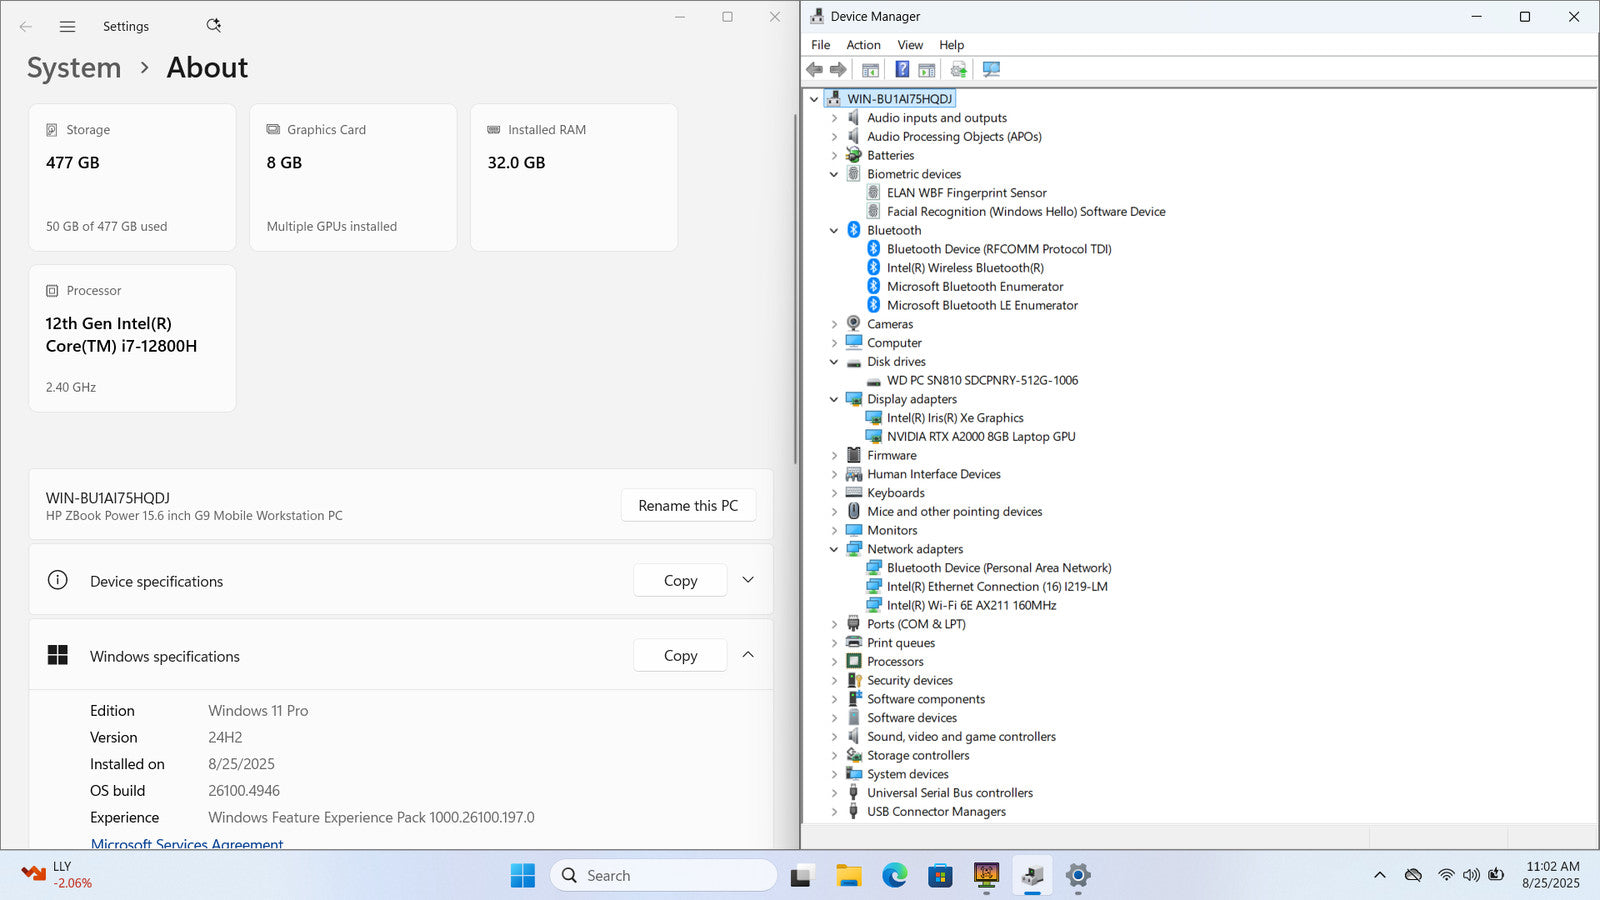Select Intel(R) Iris(R) Xe Graphics
The width and height of the screenshot is (1600, 900).
[955, 418]
